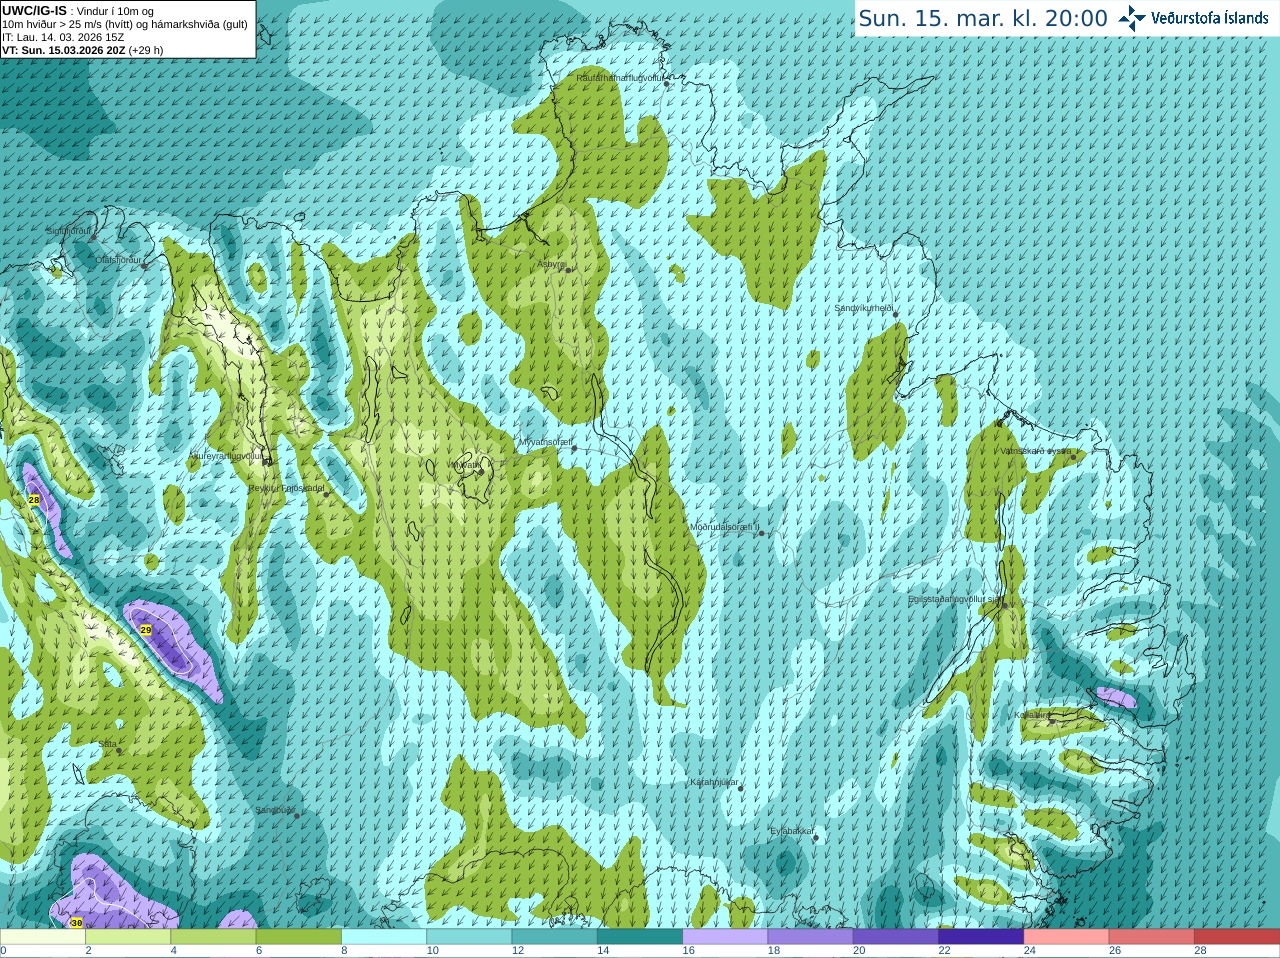Click the Vatnsskarð eystra station dot
The image size is (1280, 958).
1074,457
